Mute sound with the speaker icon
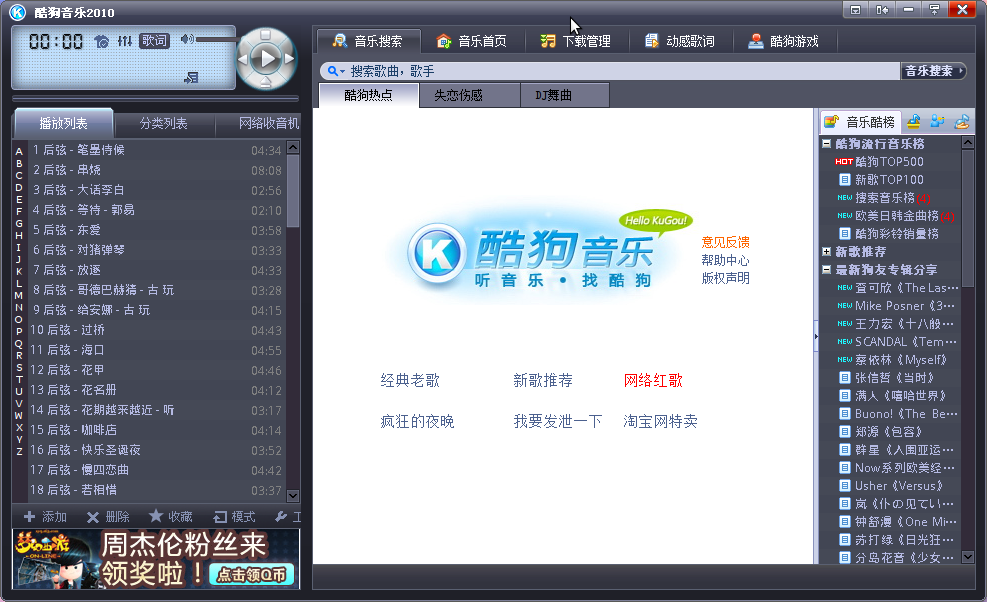987x602 pixels. (x=186, y=39)
